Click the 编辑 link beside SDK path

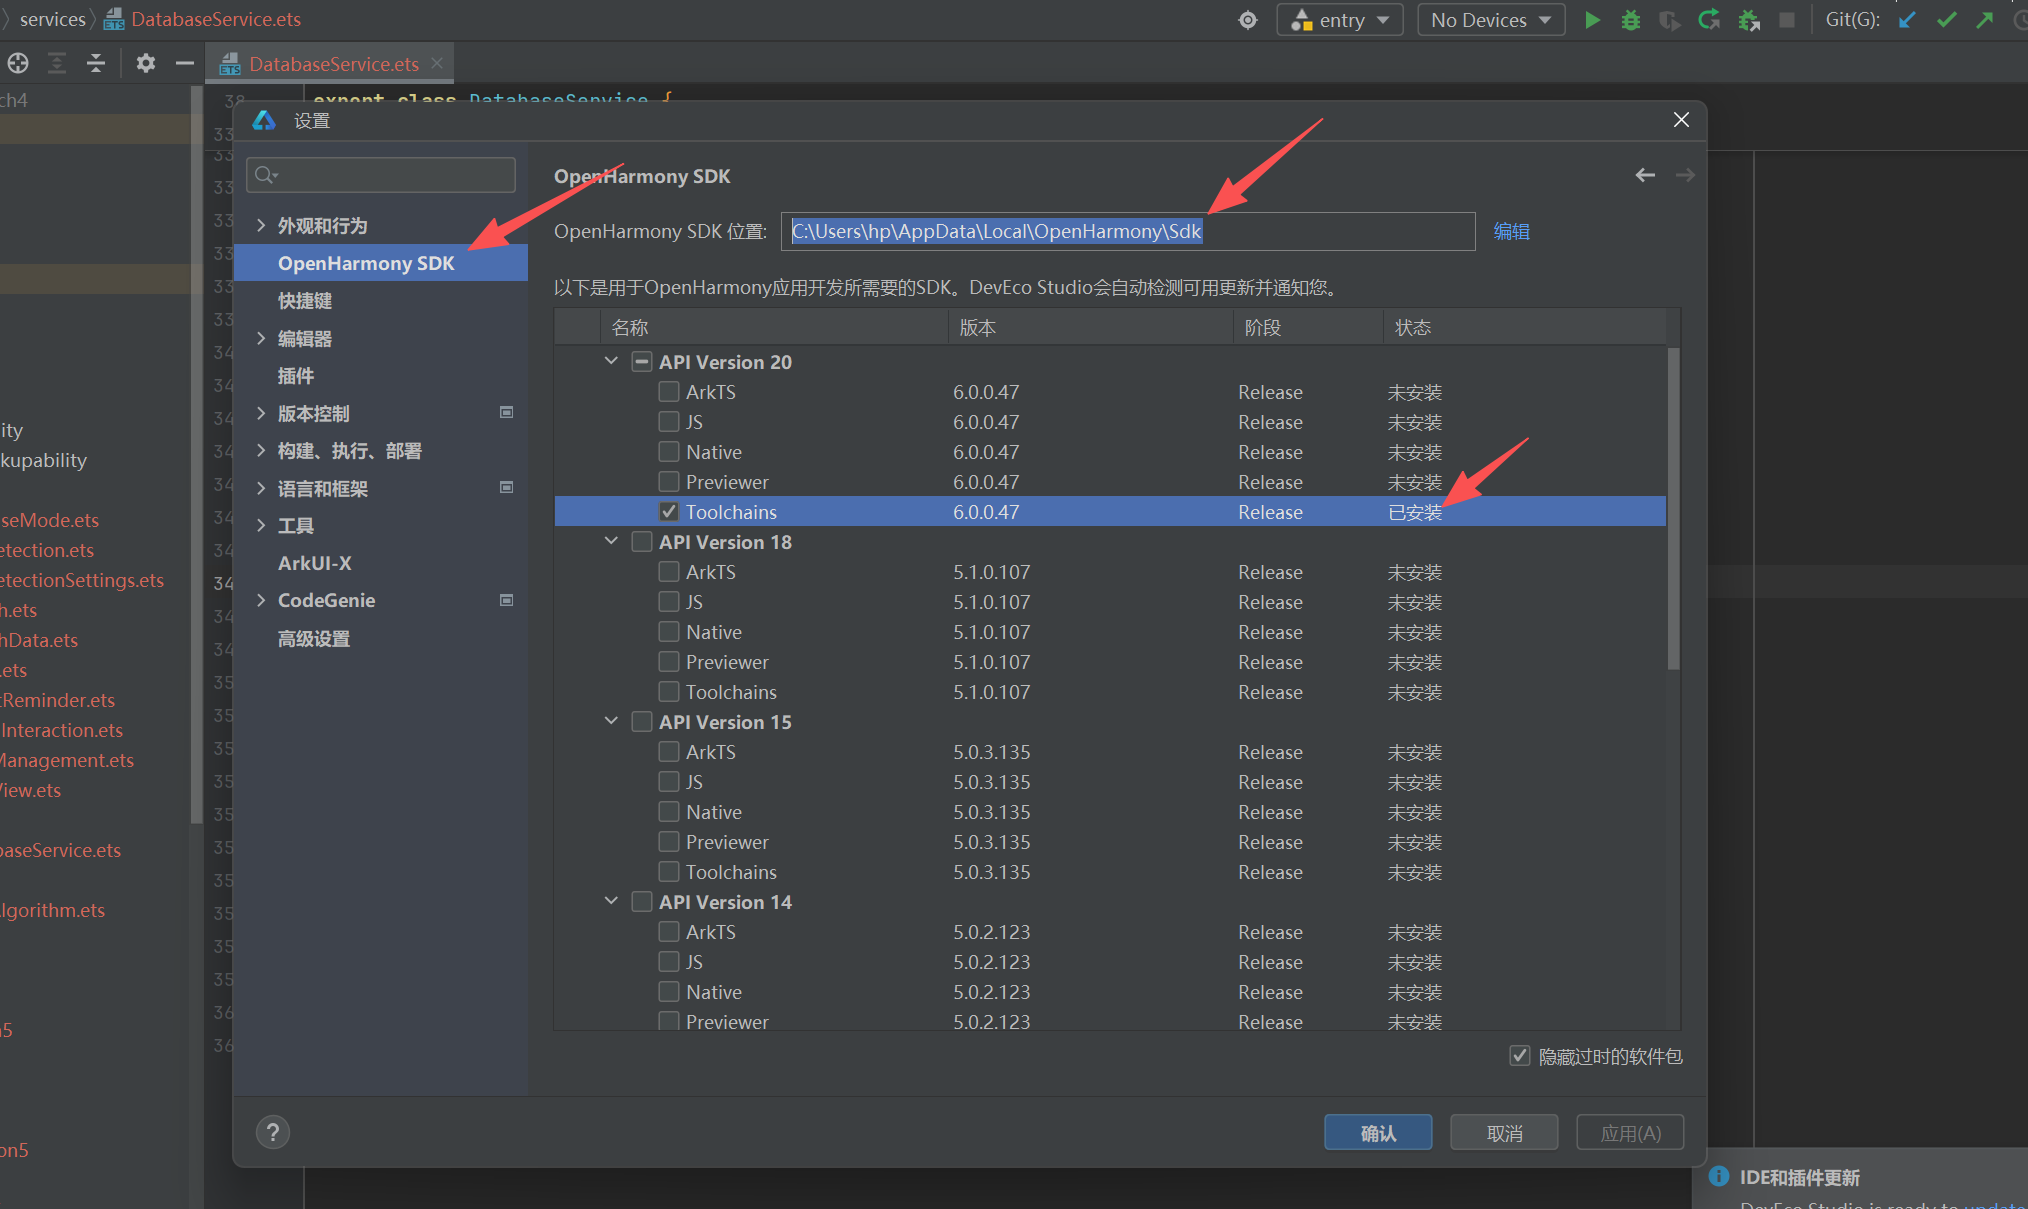[x=1511, y=232]
